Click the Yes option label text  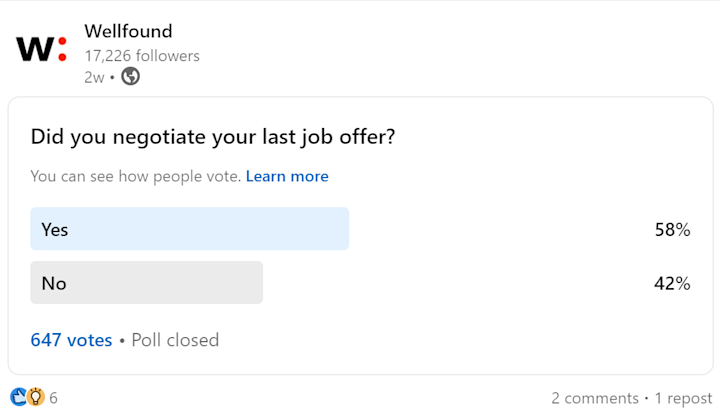[55, 229]
